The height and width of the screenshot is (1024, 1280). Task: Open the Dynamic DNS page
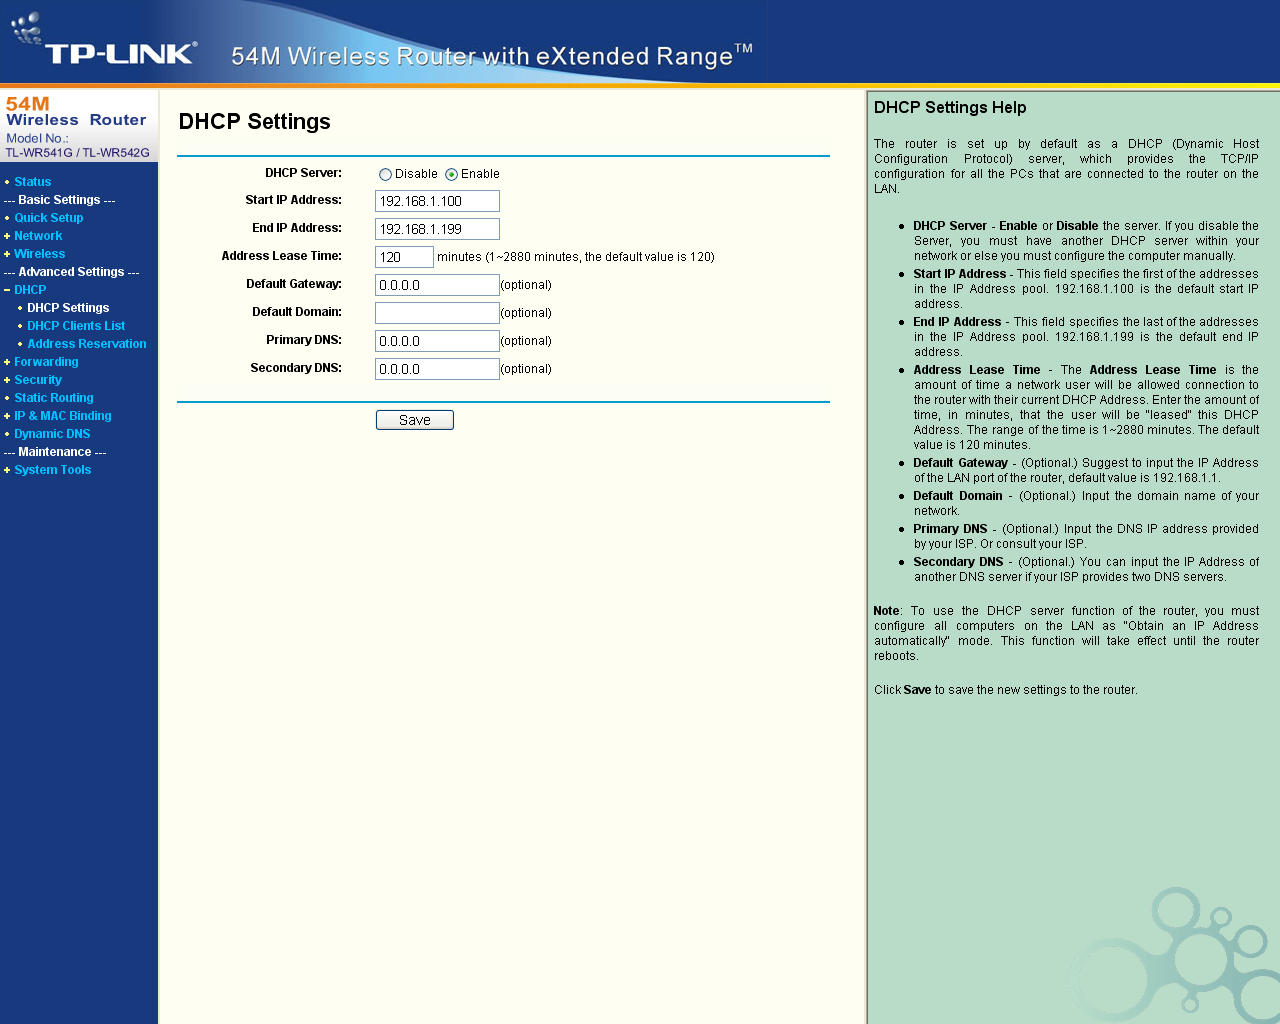coord(52,434)
